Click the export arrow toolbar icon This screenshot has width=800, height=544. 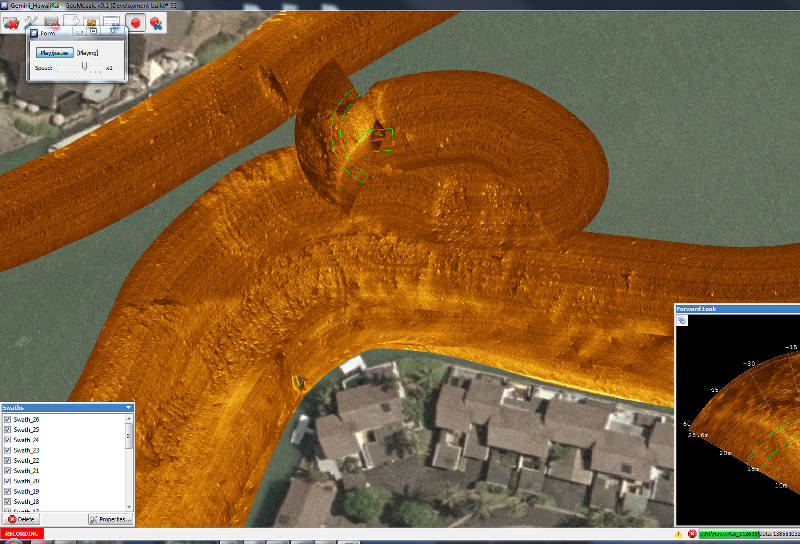pyautogui.click(x=72, y=20)
